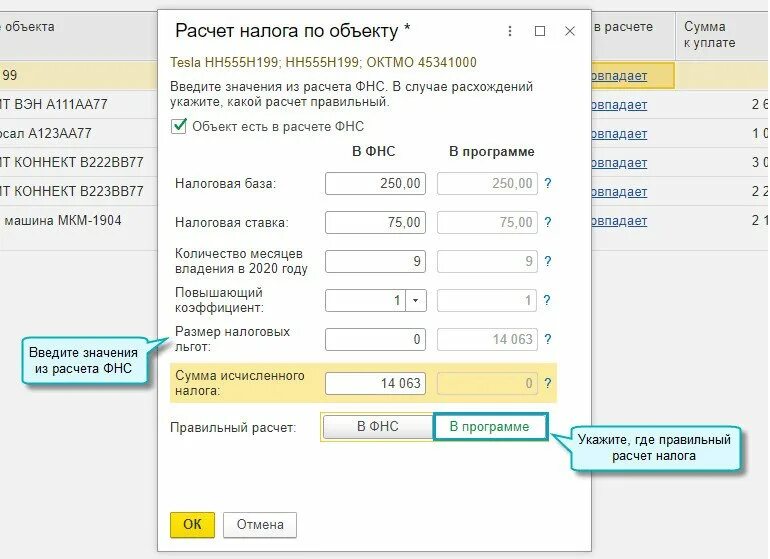Open the dialog's three-dot more menu
The image size is (770, 559).
coord(510,31)
